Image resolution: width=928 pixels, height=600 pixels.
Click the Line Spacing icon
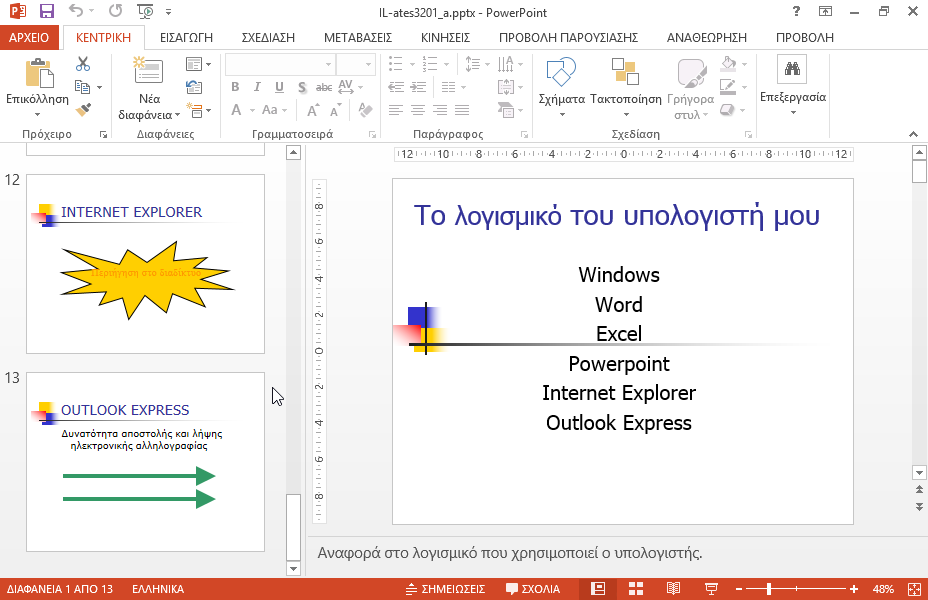tap(472, 64)
